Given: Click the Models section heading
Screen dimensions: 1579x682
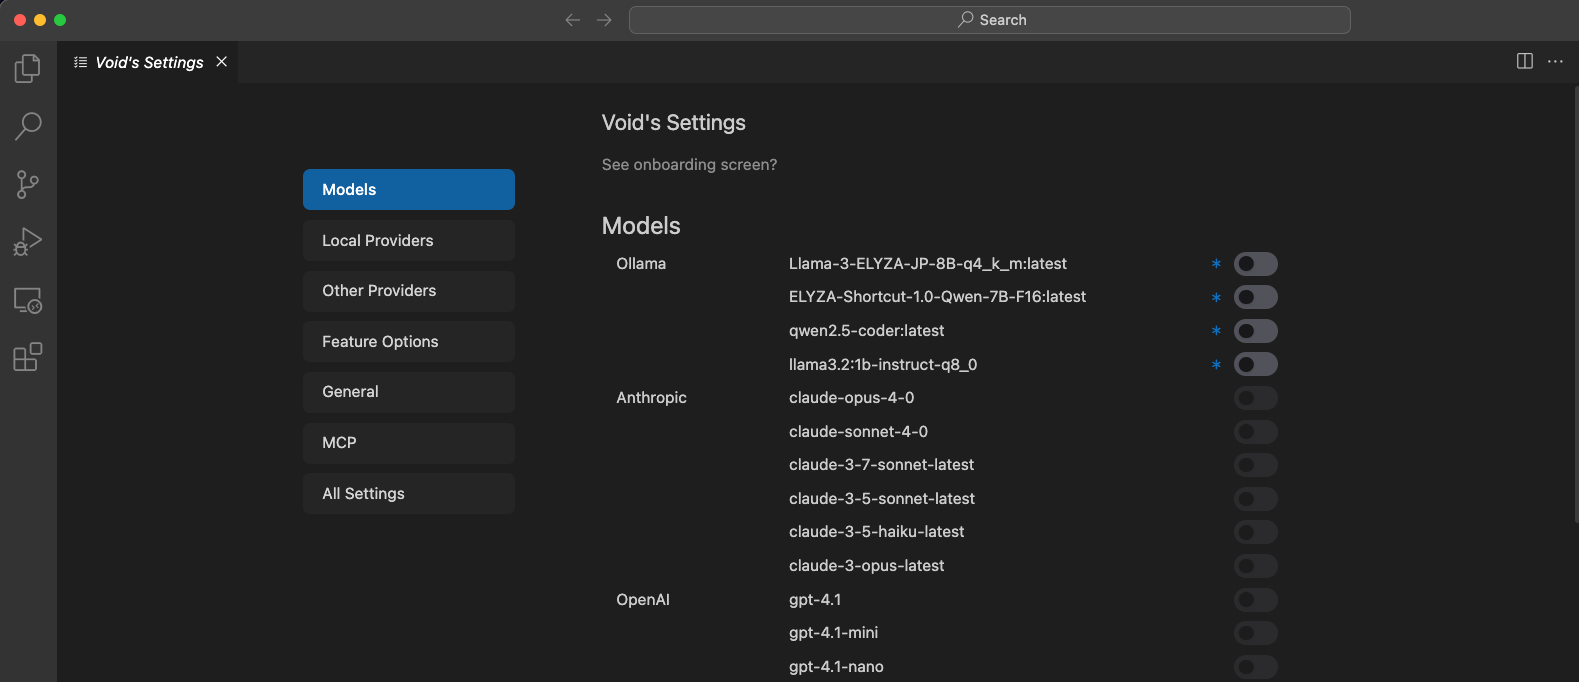Looking at the screenshot, I should pos(641,226).
